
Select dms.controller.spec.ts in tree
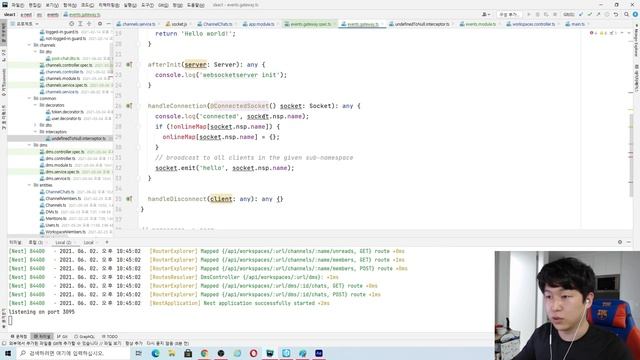pyautogui.click(x=62, y=152)
